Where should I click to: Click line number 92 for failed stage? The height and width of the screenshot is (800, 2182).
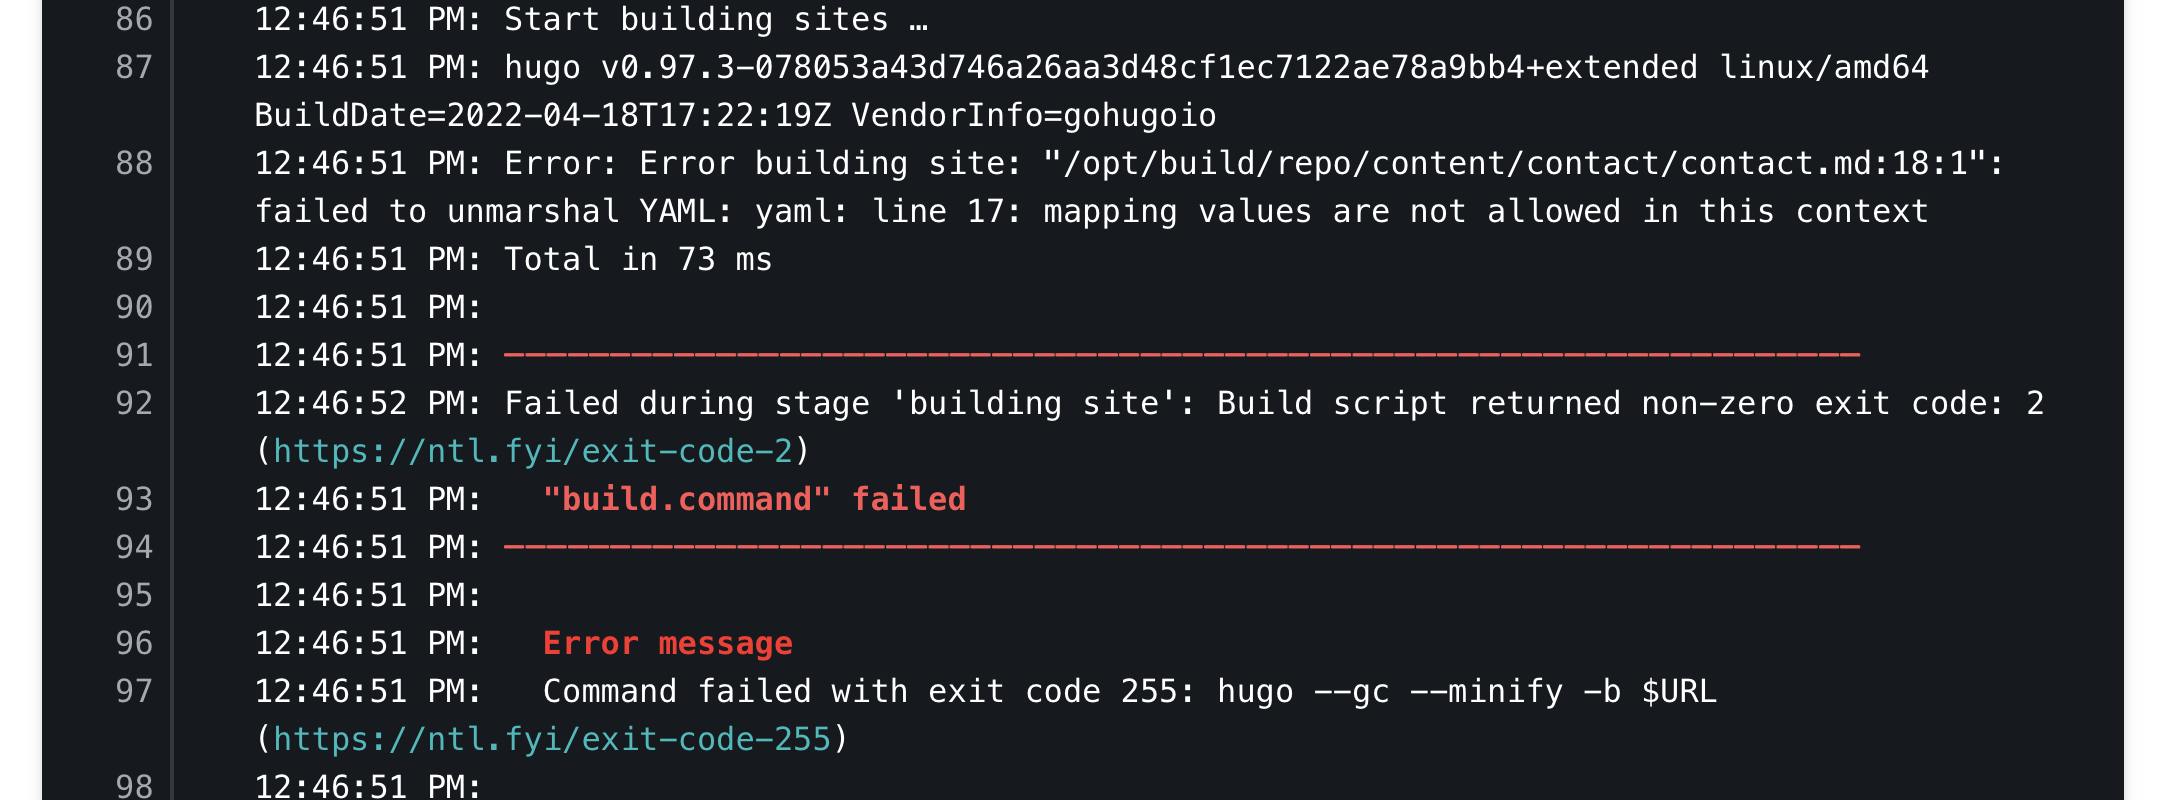pos(134,403)
